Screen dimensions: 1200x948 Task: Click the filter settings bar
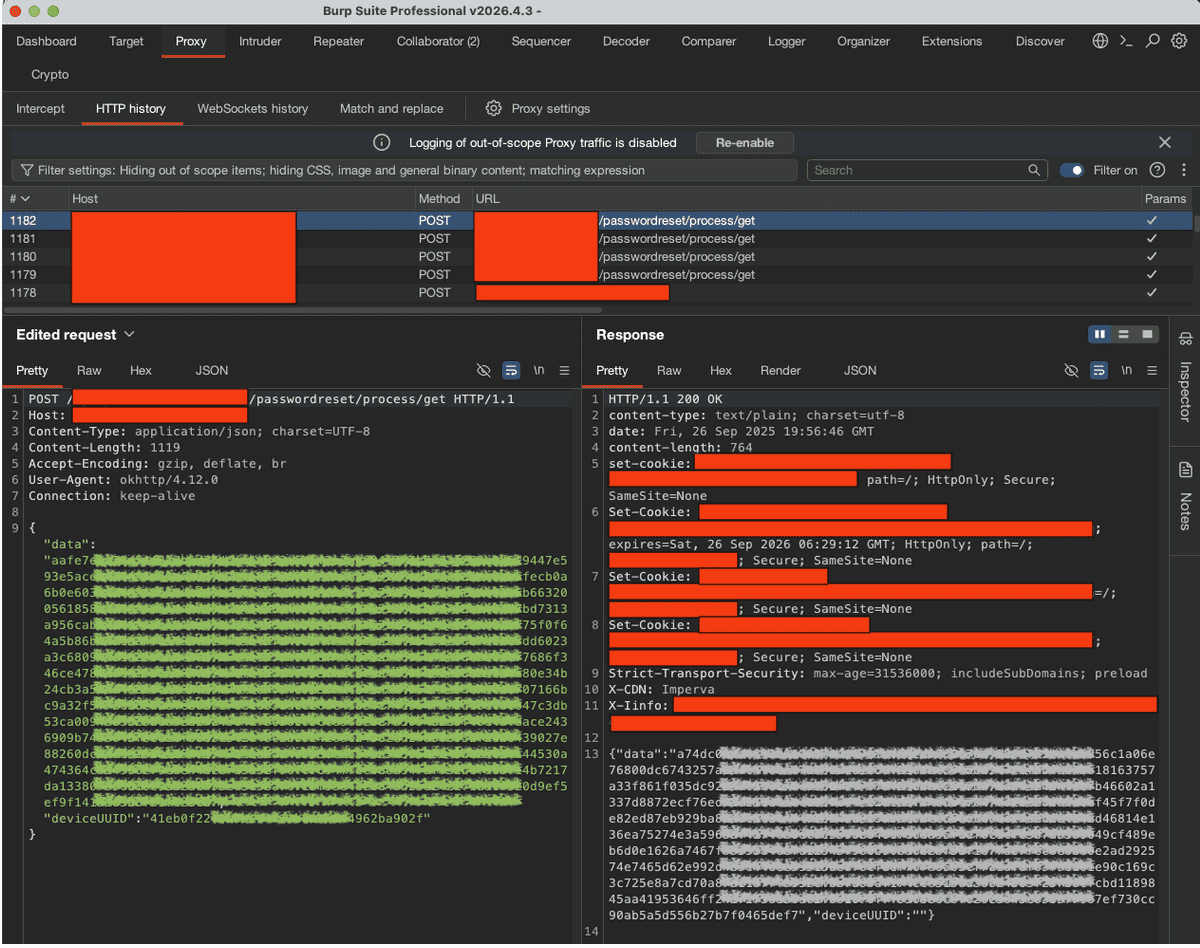(404, 170)
